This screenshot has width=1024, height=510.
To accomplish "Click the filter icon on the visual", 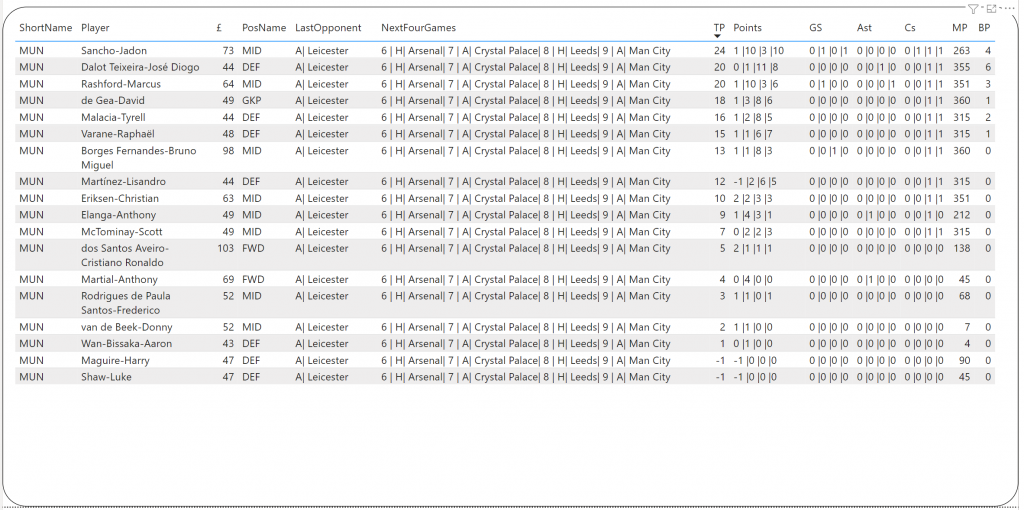I will [x=973, y=9].
